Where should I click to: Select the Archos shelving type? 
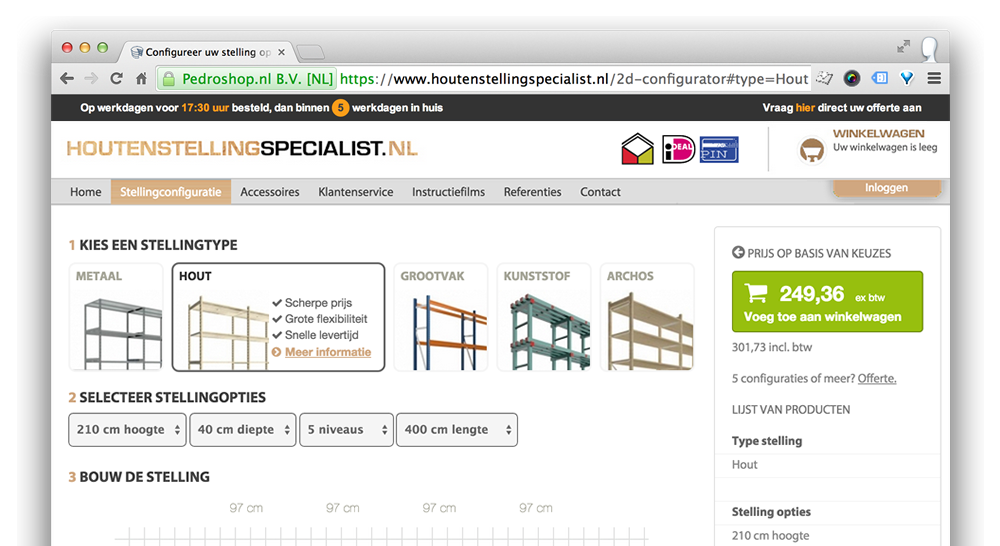pyautogui.click(x=647, y=317)
